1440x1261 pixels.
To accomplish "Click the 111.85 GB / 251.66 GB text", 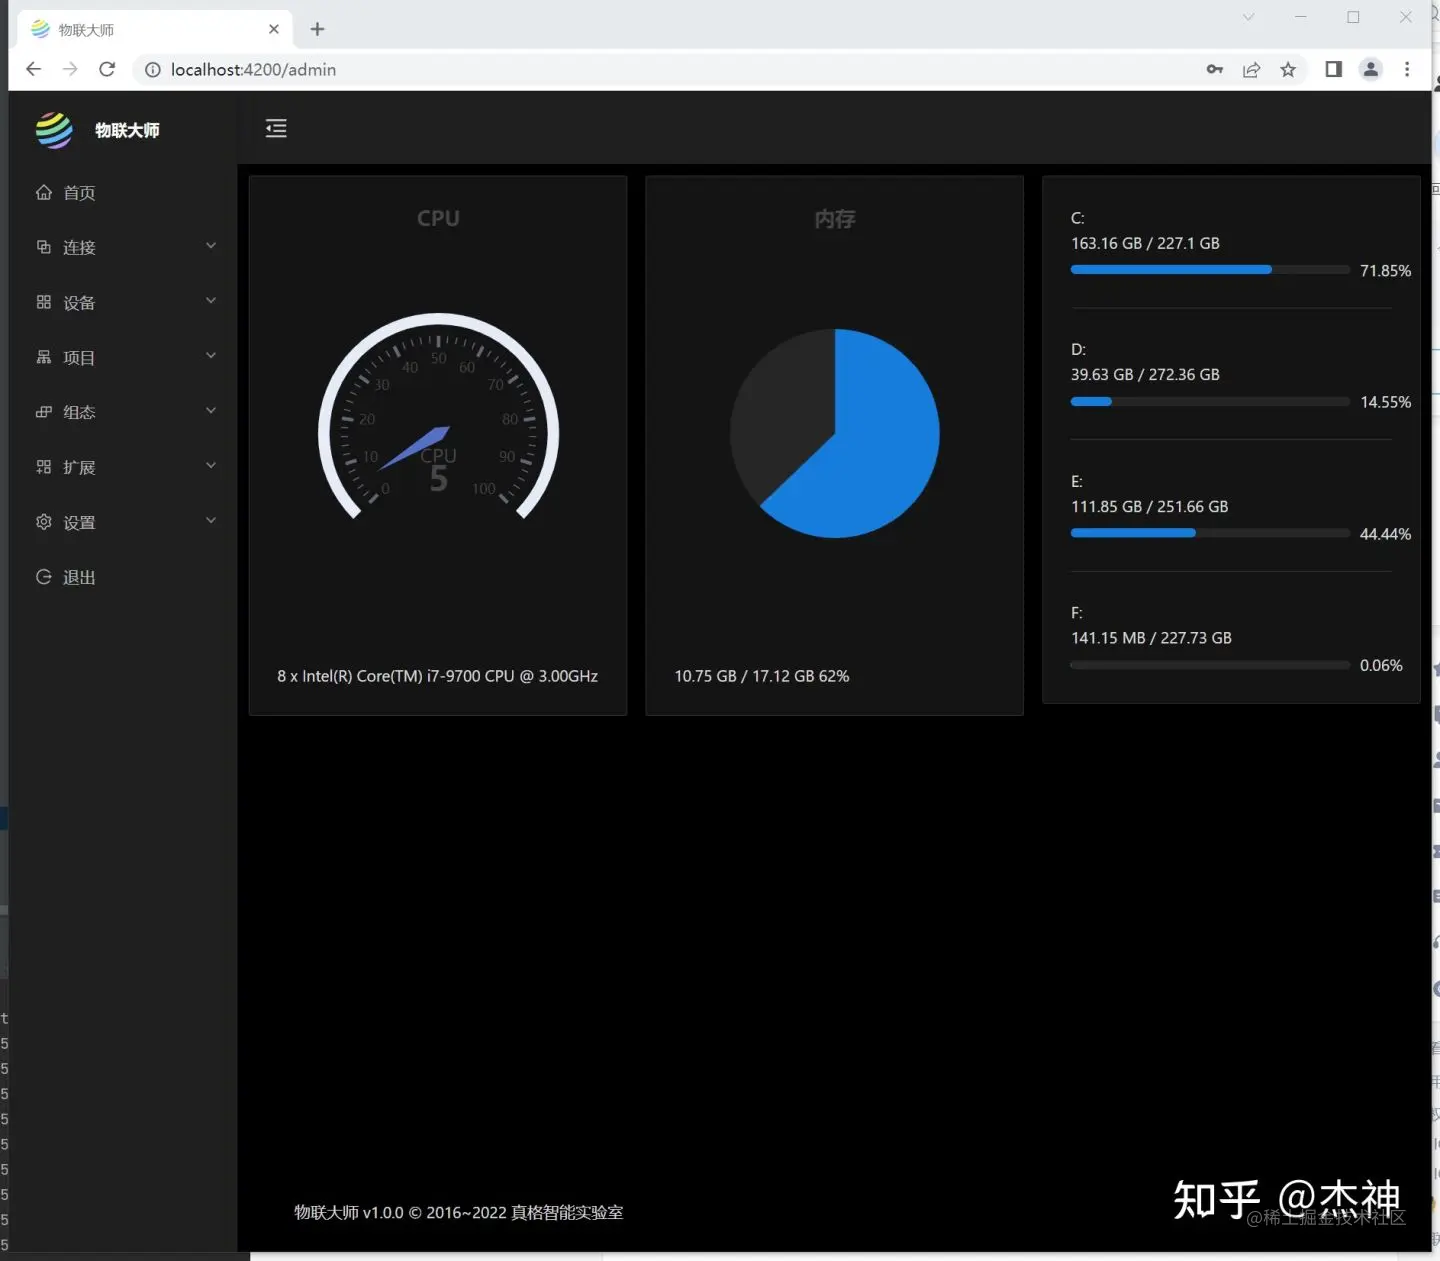I will coord(1149,506).
